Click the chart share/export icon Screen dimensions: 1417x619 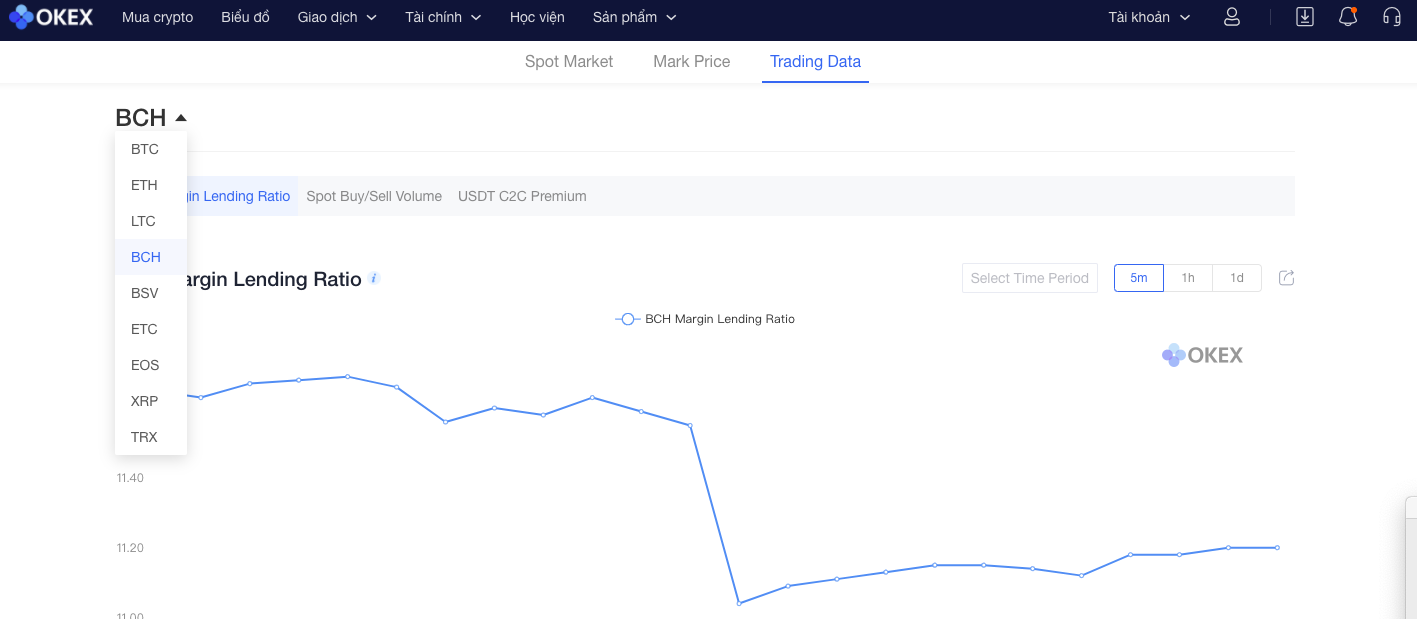pos(1287,278)
